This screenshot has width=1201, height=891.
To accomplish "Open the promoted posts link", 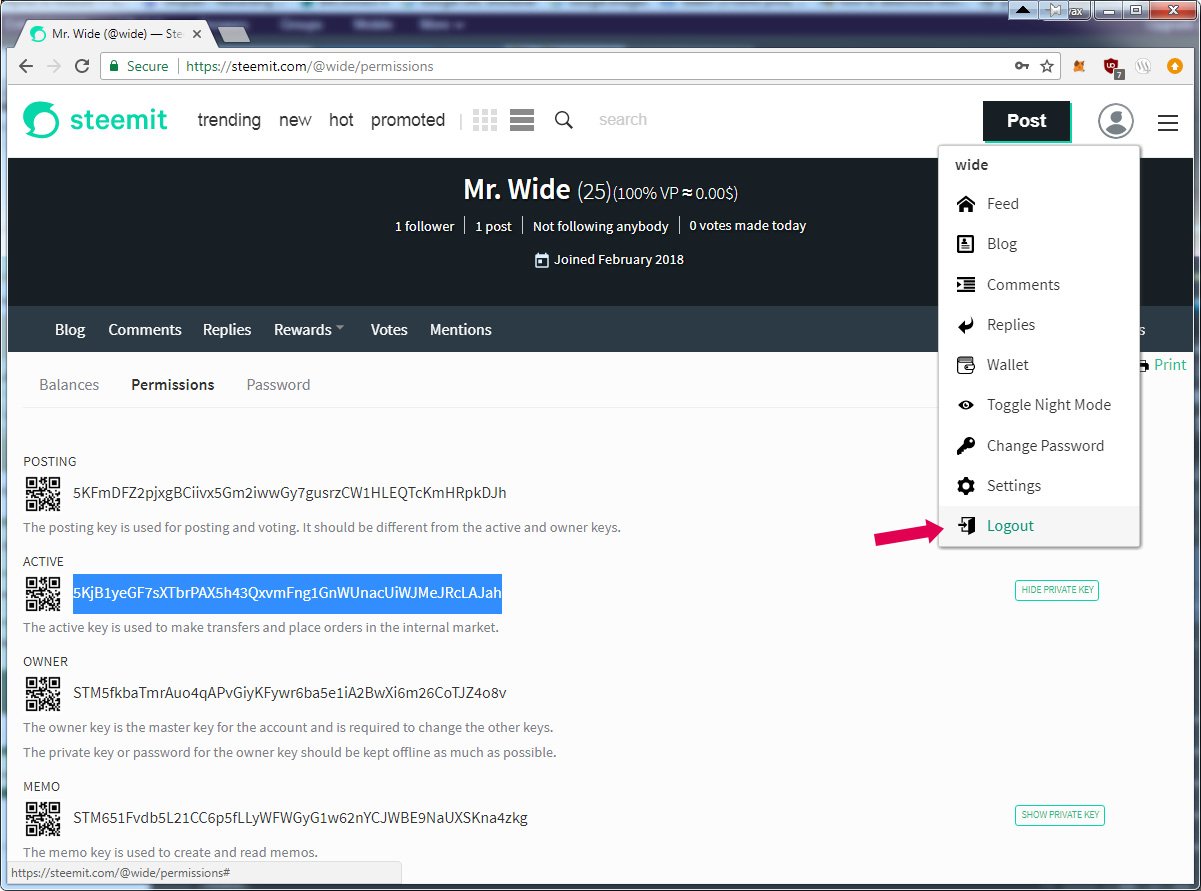I will click(x=408, y=120).
